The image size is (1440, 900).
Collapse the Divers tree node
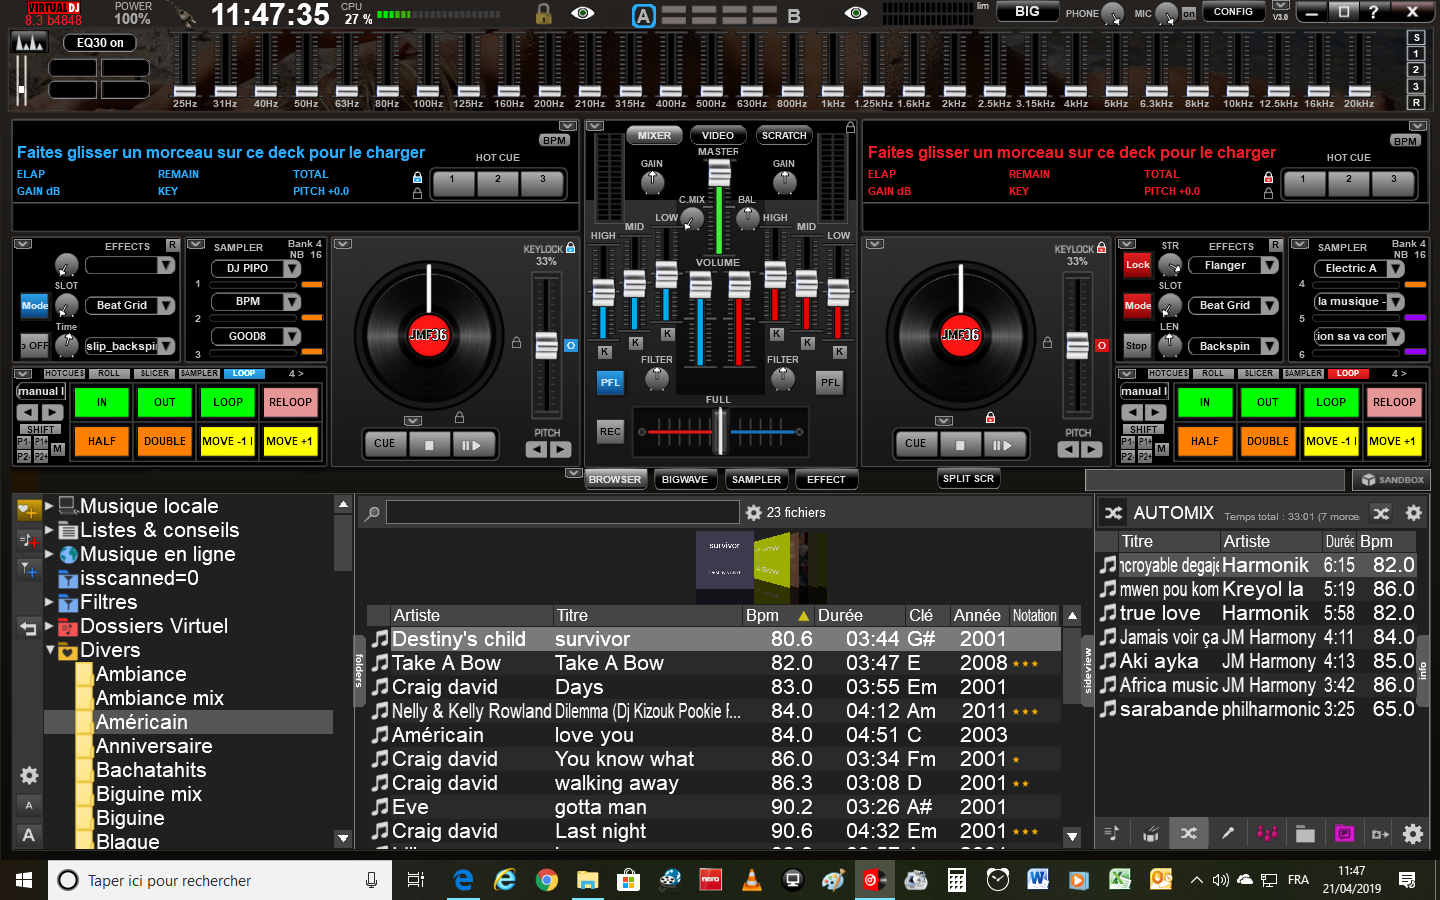click(50, 650)
